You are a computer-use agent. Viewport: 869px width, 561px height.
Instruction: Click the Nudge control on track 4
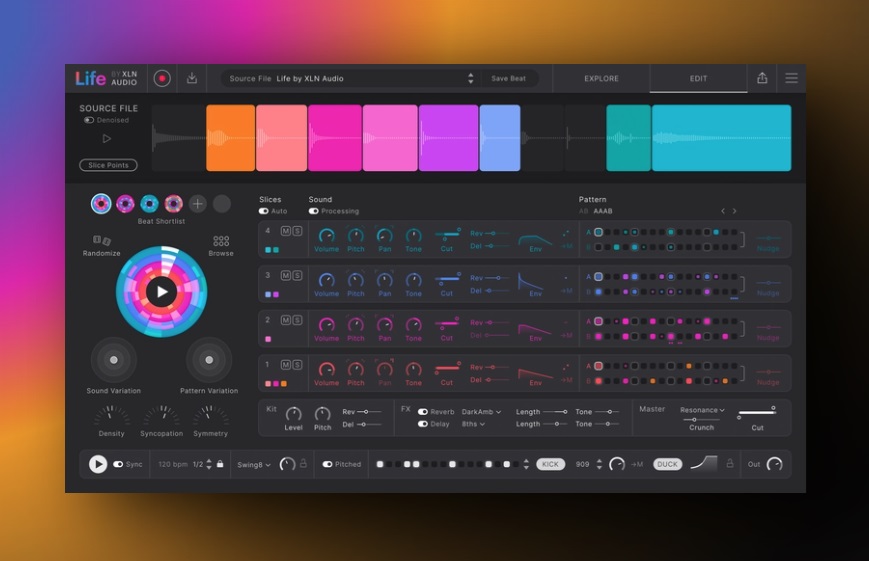[768, 238]
